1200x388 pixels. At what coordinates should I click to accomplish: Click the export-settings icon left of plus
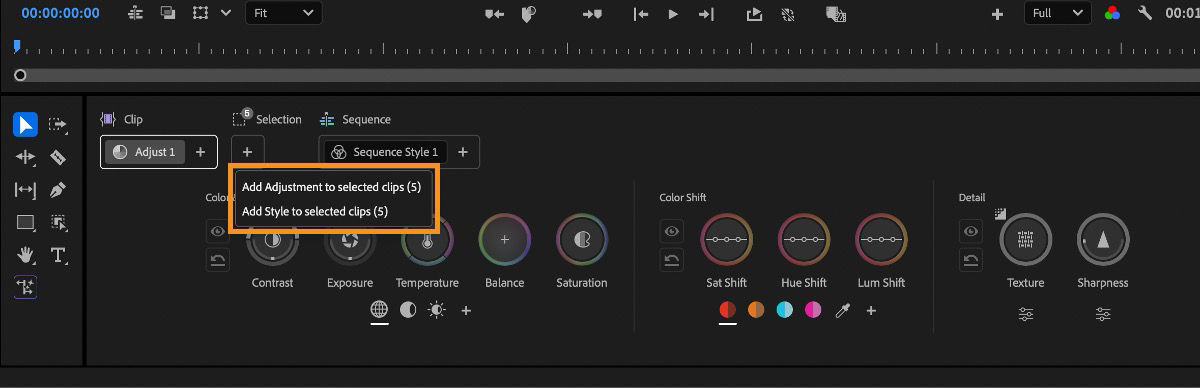coord(835,14)
